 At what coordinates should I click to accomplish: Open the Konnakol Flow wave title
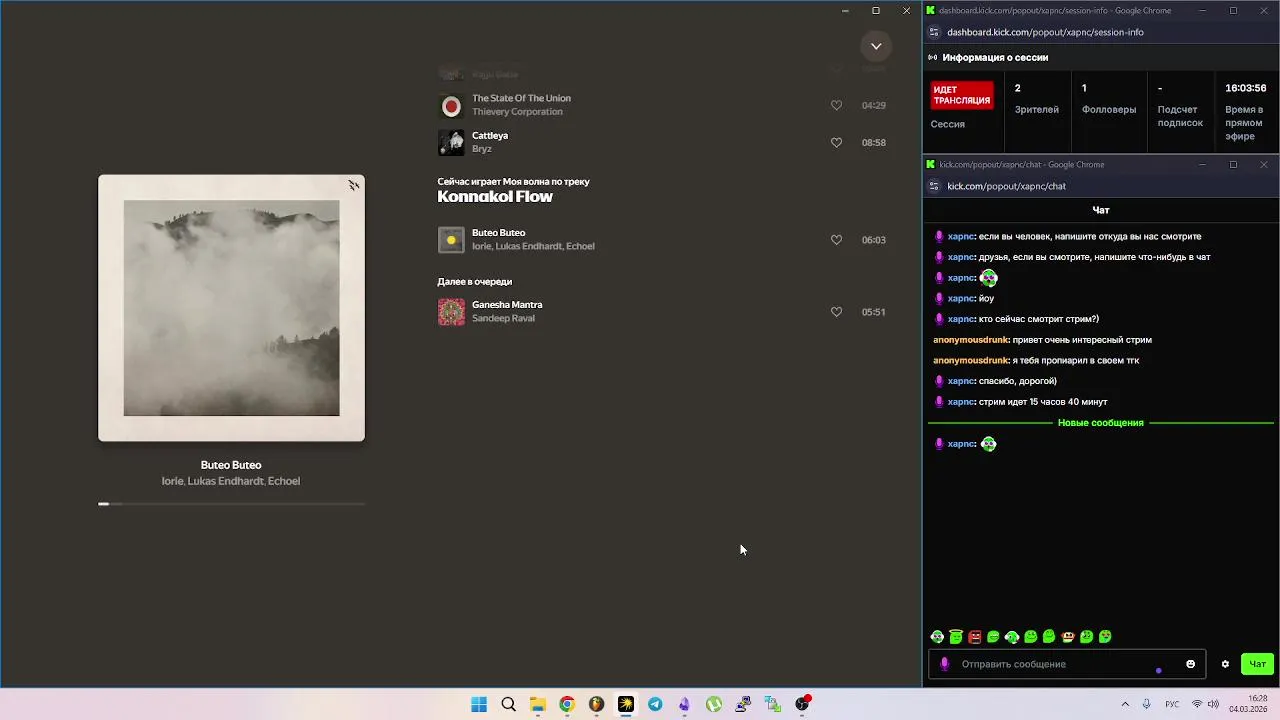point(495,197)
